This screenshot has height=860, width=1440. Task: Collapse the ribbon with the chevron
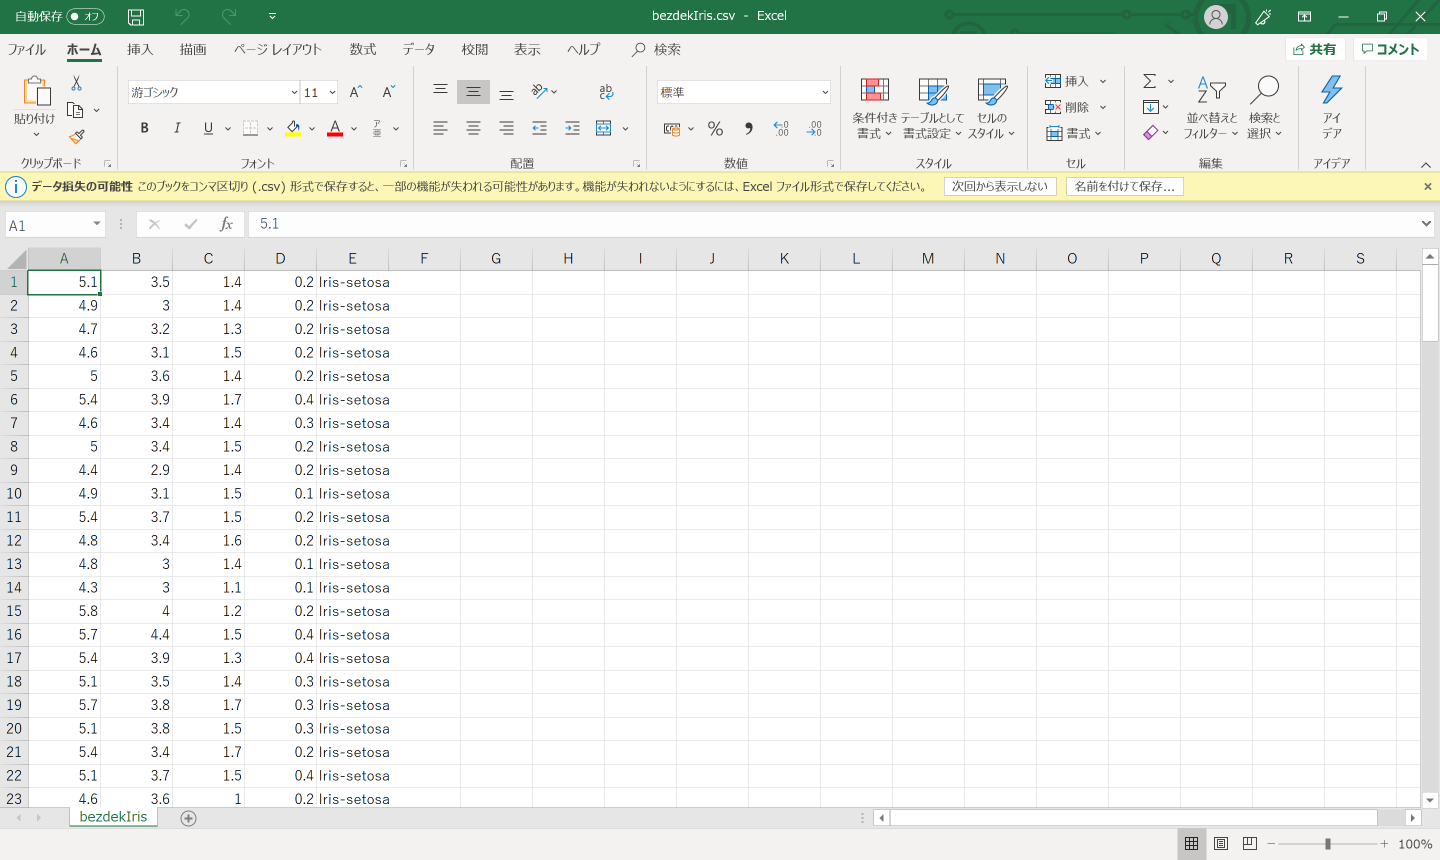[x=1426, y=165]
